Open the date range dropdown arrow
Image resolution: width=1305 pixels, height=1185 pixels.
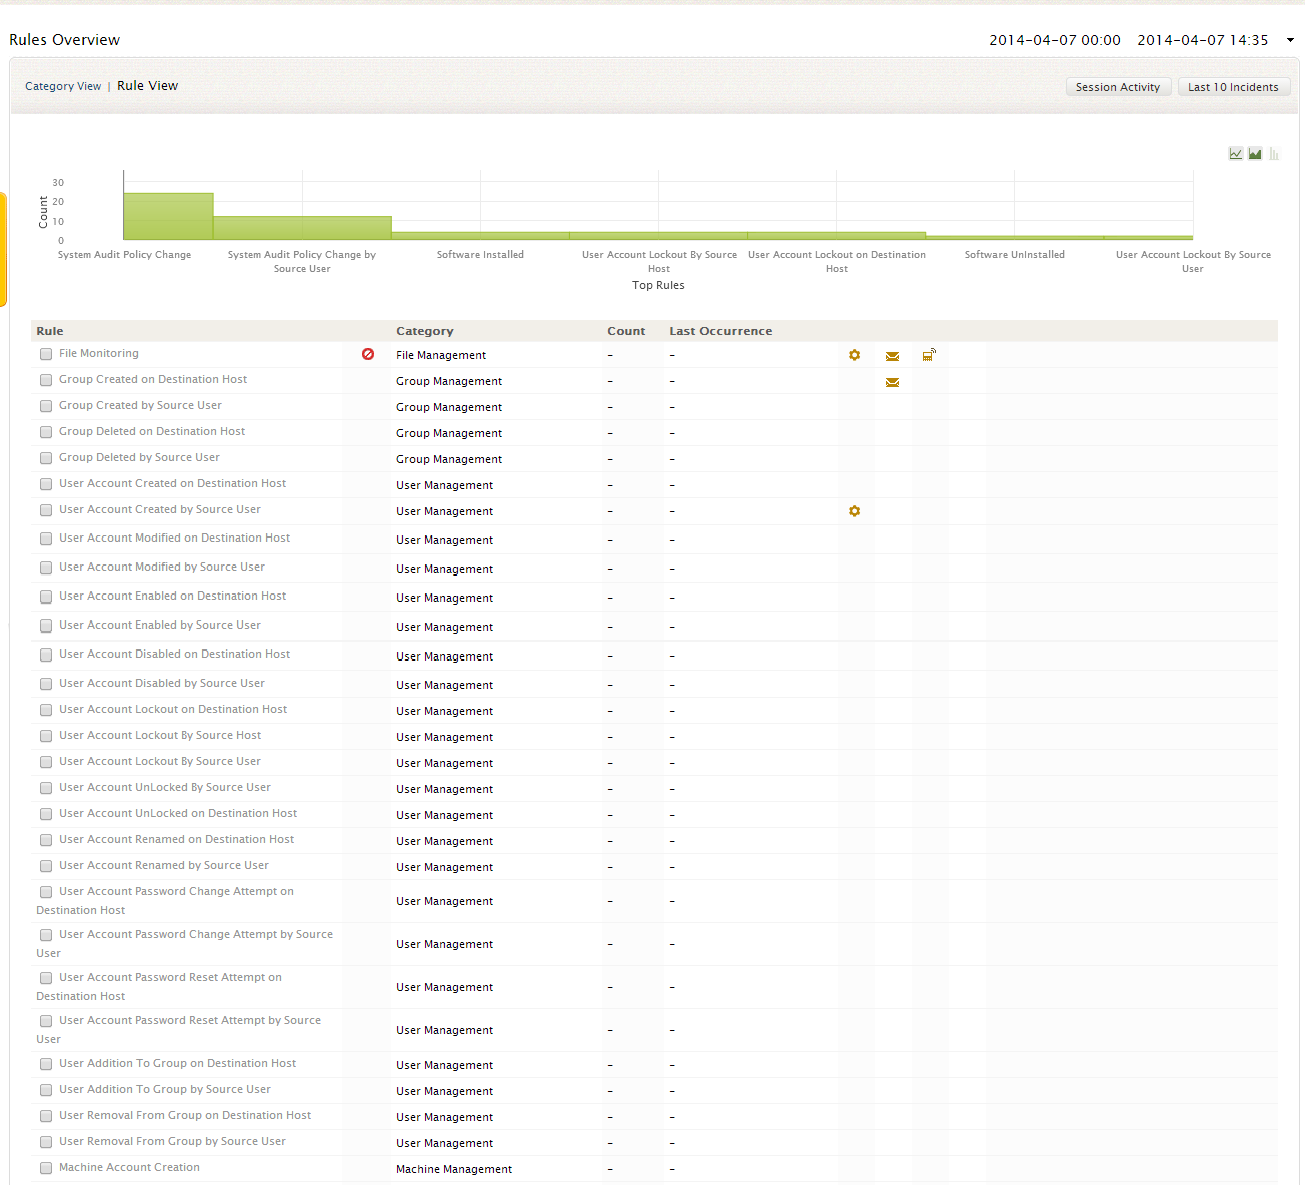(1290, 40)
